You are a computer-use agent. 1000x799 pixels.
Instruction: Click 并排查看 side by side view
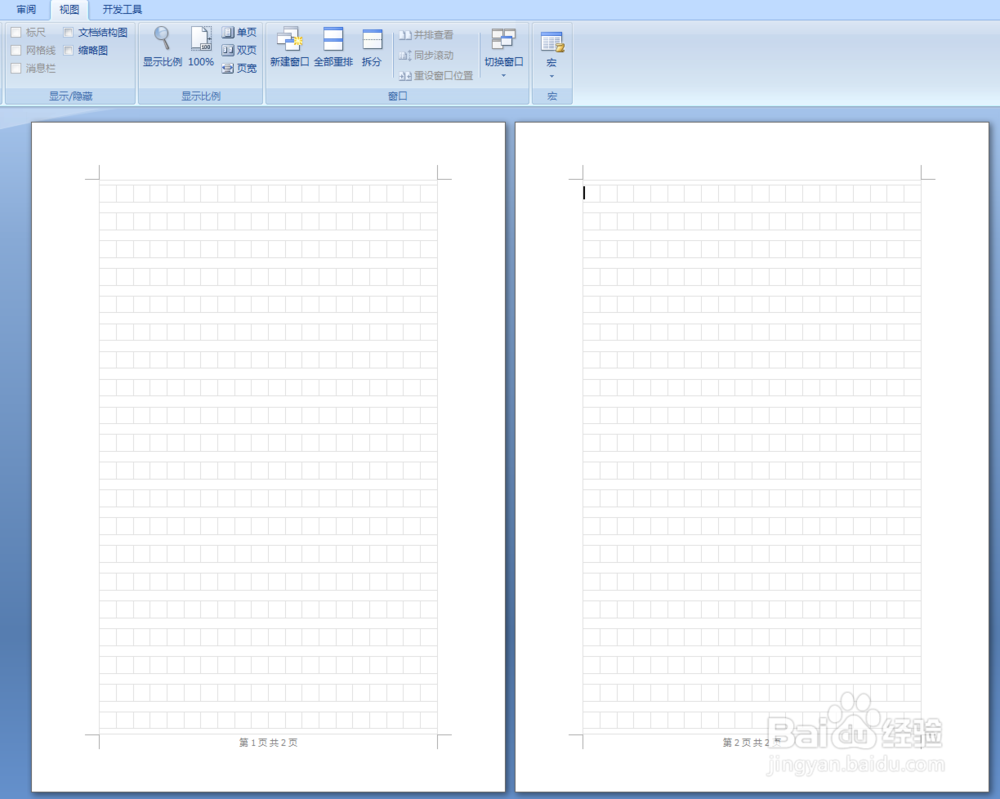(x=426, y=35)
